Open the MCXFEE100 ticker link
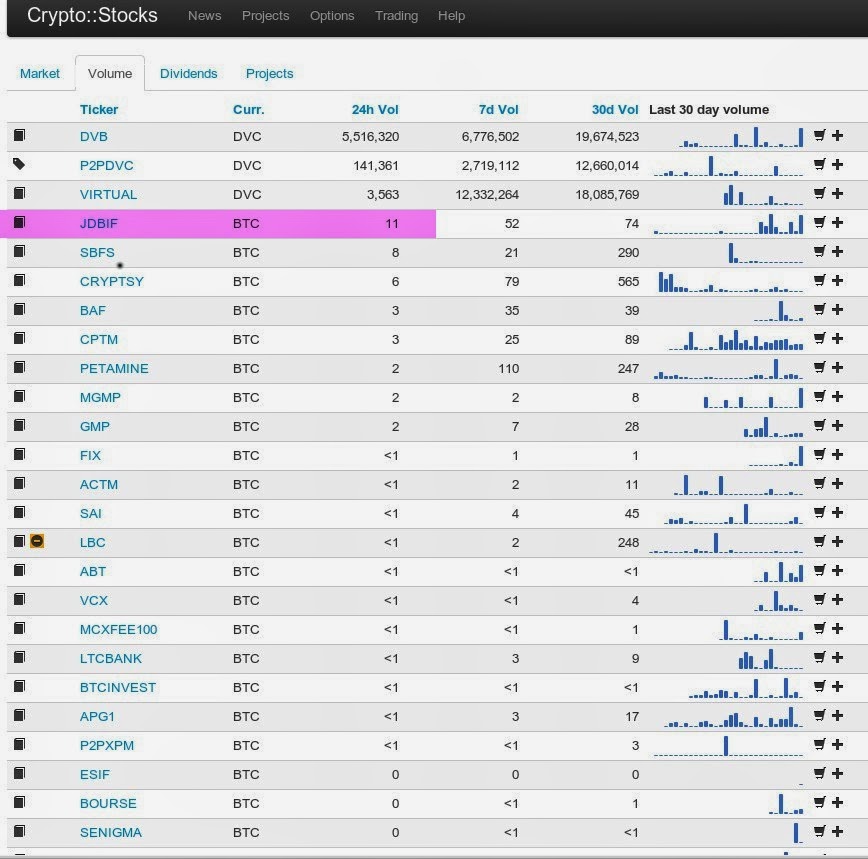Screen dimensions: 868x859 click(118, 629)
